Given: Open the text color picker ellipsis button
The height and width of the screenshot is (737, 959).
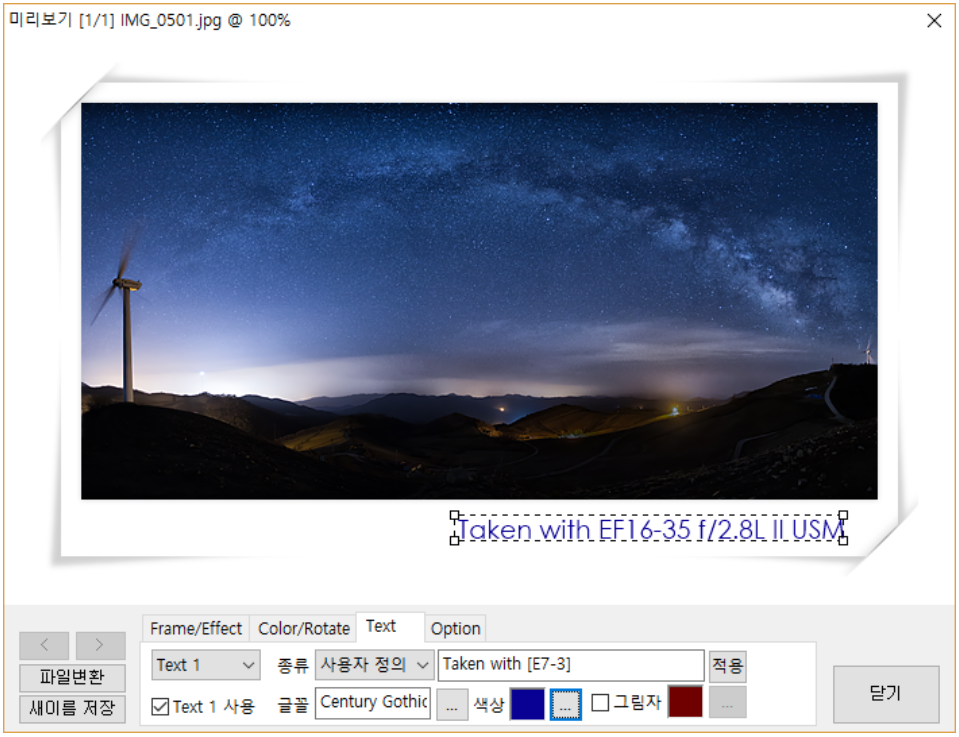Looking at the screenshot, I should click(565, 703).
